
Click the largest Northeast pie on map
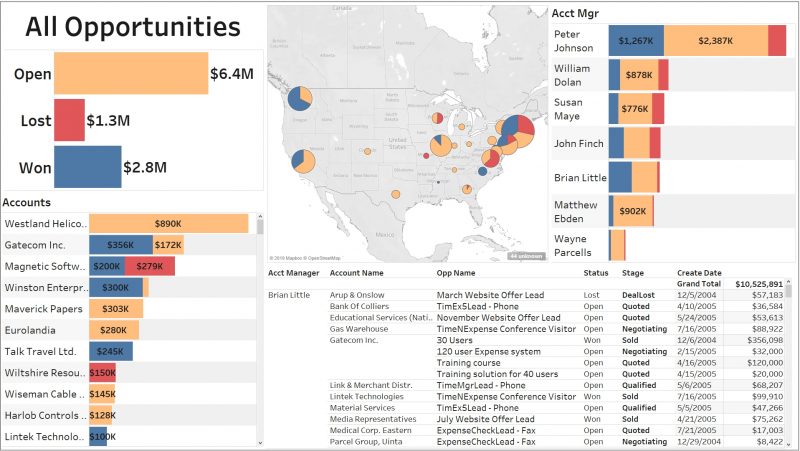[518, 132]
